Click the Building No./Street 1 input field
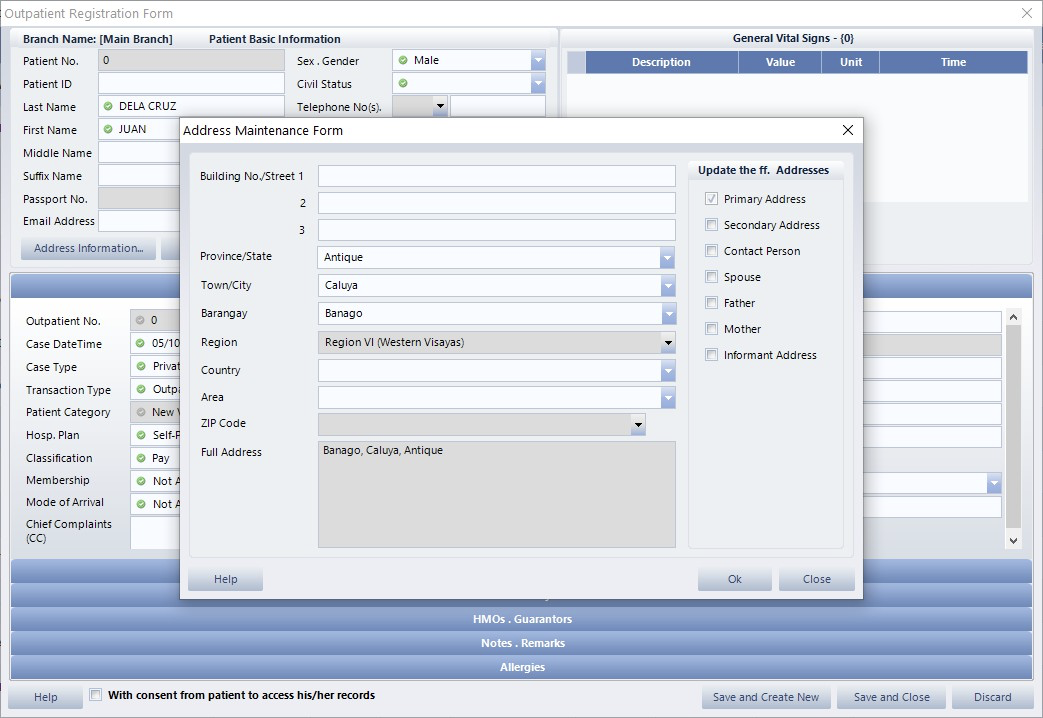The width and height of the screenshot is (1043, 718). coord(496,176)
